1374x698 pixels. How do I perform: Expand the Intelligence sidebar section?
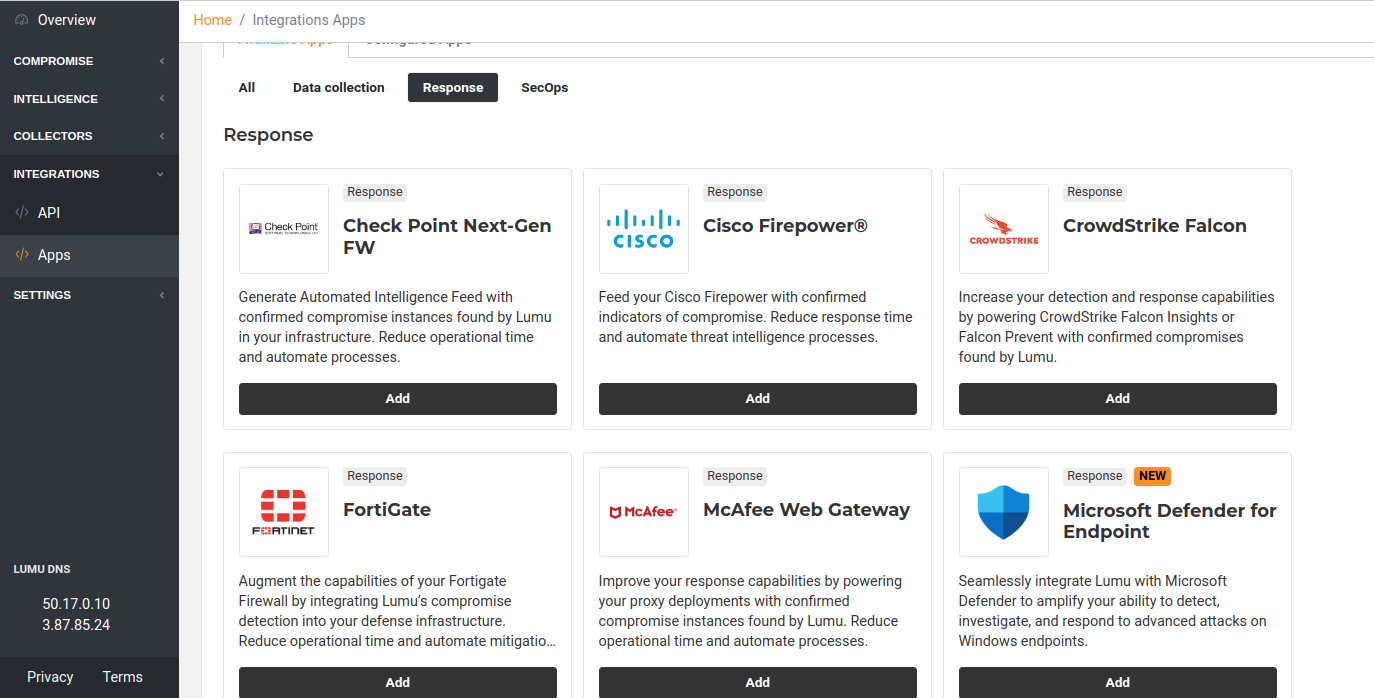[x=88, y=99]
